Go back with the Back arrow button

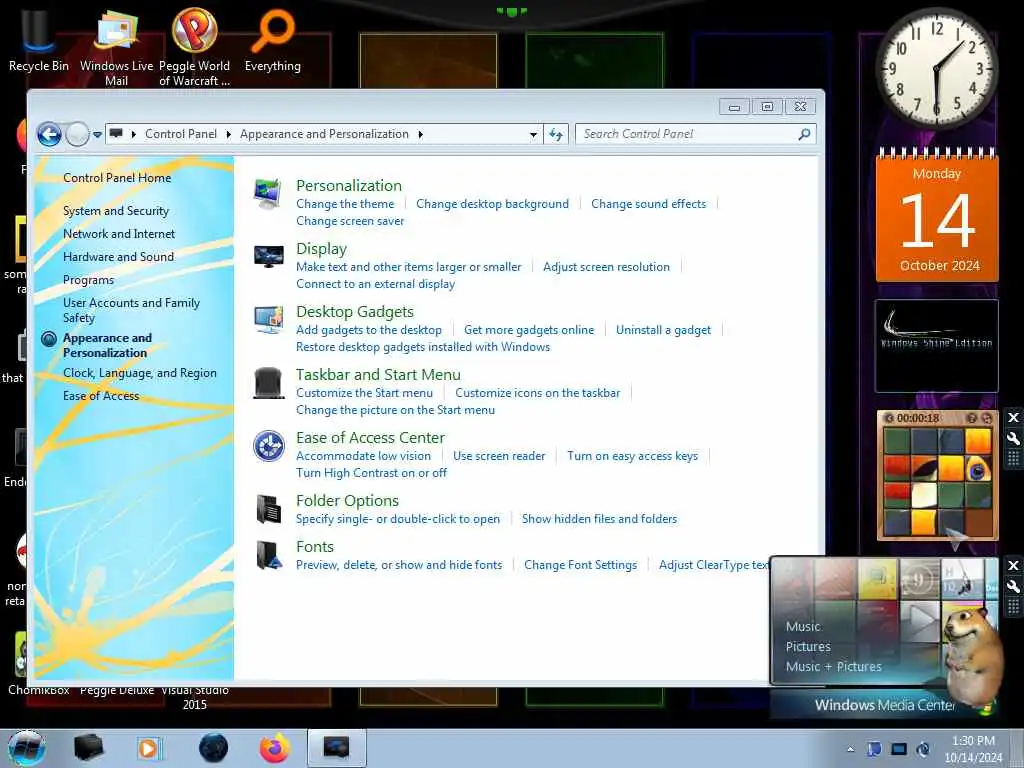click(49, 135)
